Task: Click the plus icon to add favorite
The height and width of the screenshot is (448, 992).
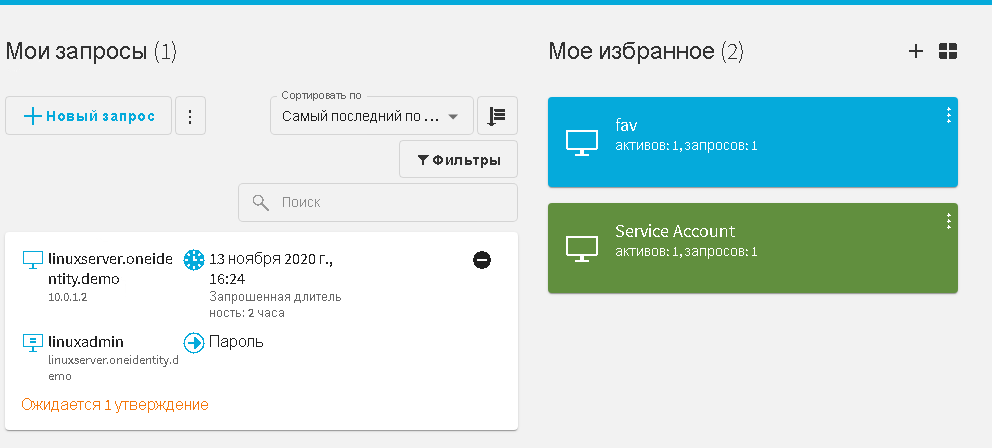Action: [x=915, y=51]
